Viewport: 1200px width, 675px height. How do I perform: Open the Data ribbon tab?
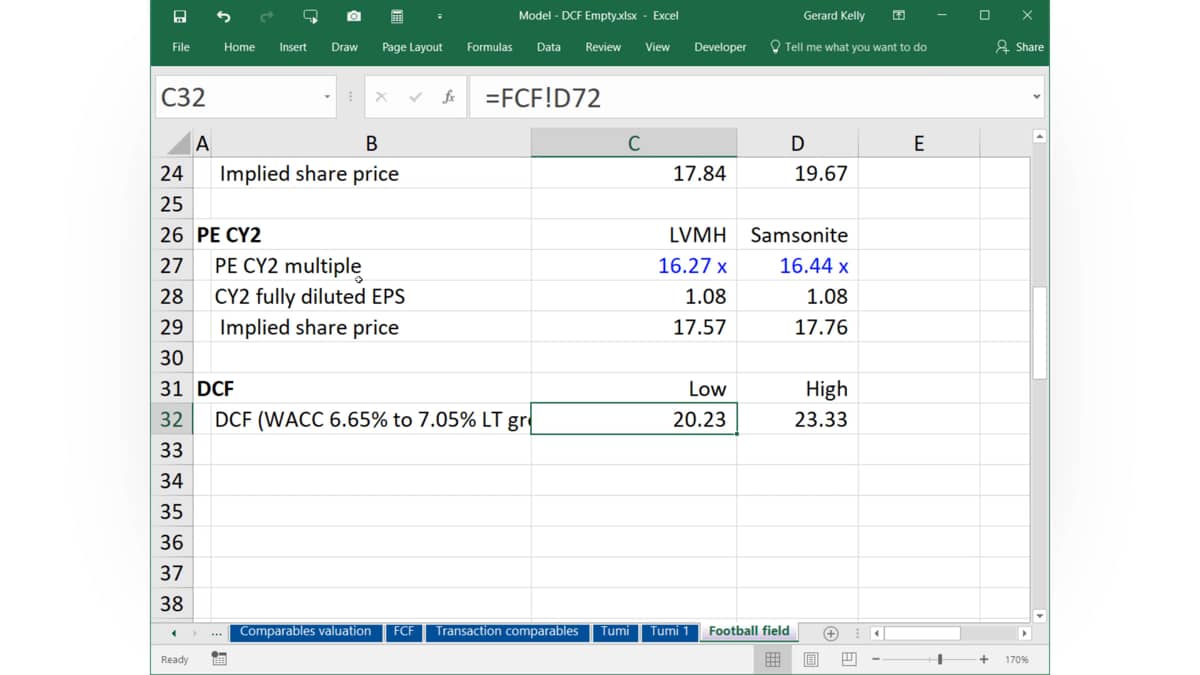coord(548,47)
